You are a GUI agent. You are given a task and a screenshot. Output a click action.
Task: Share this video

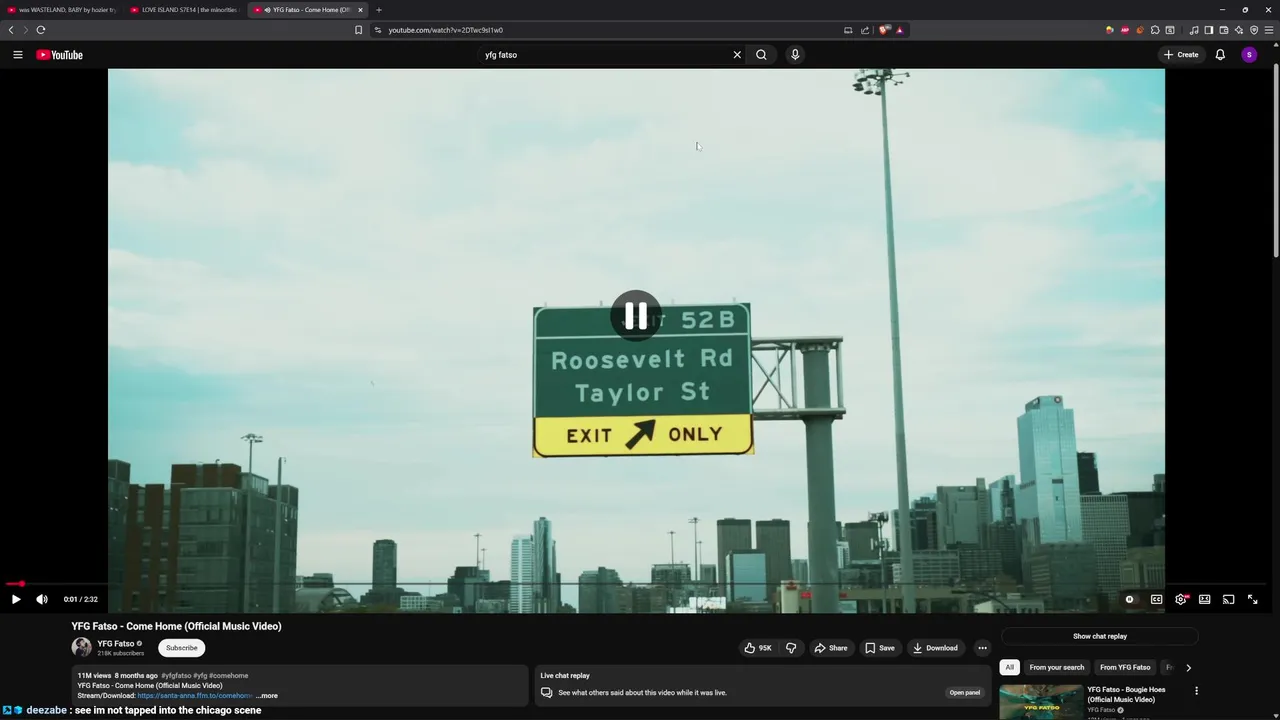coord(831,648)
